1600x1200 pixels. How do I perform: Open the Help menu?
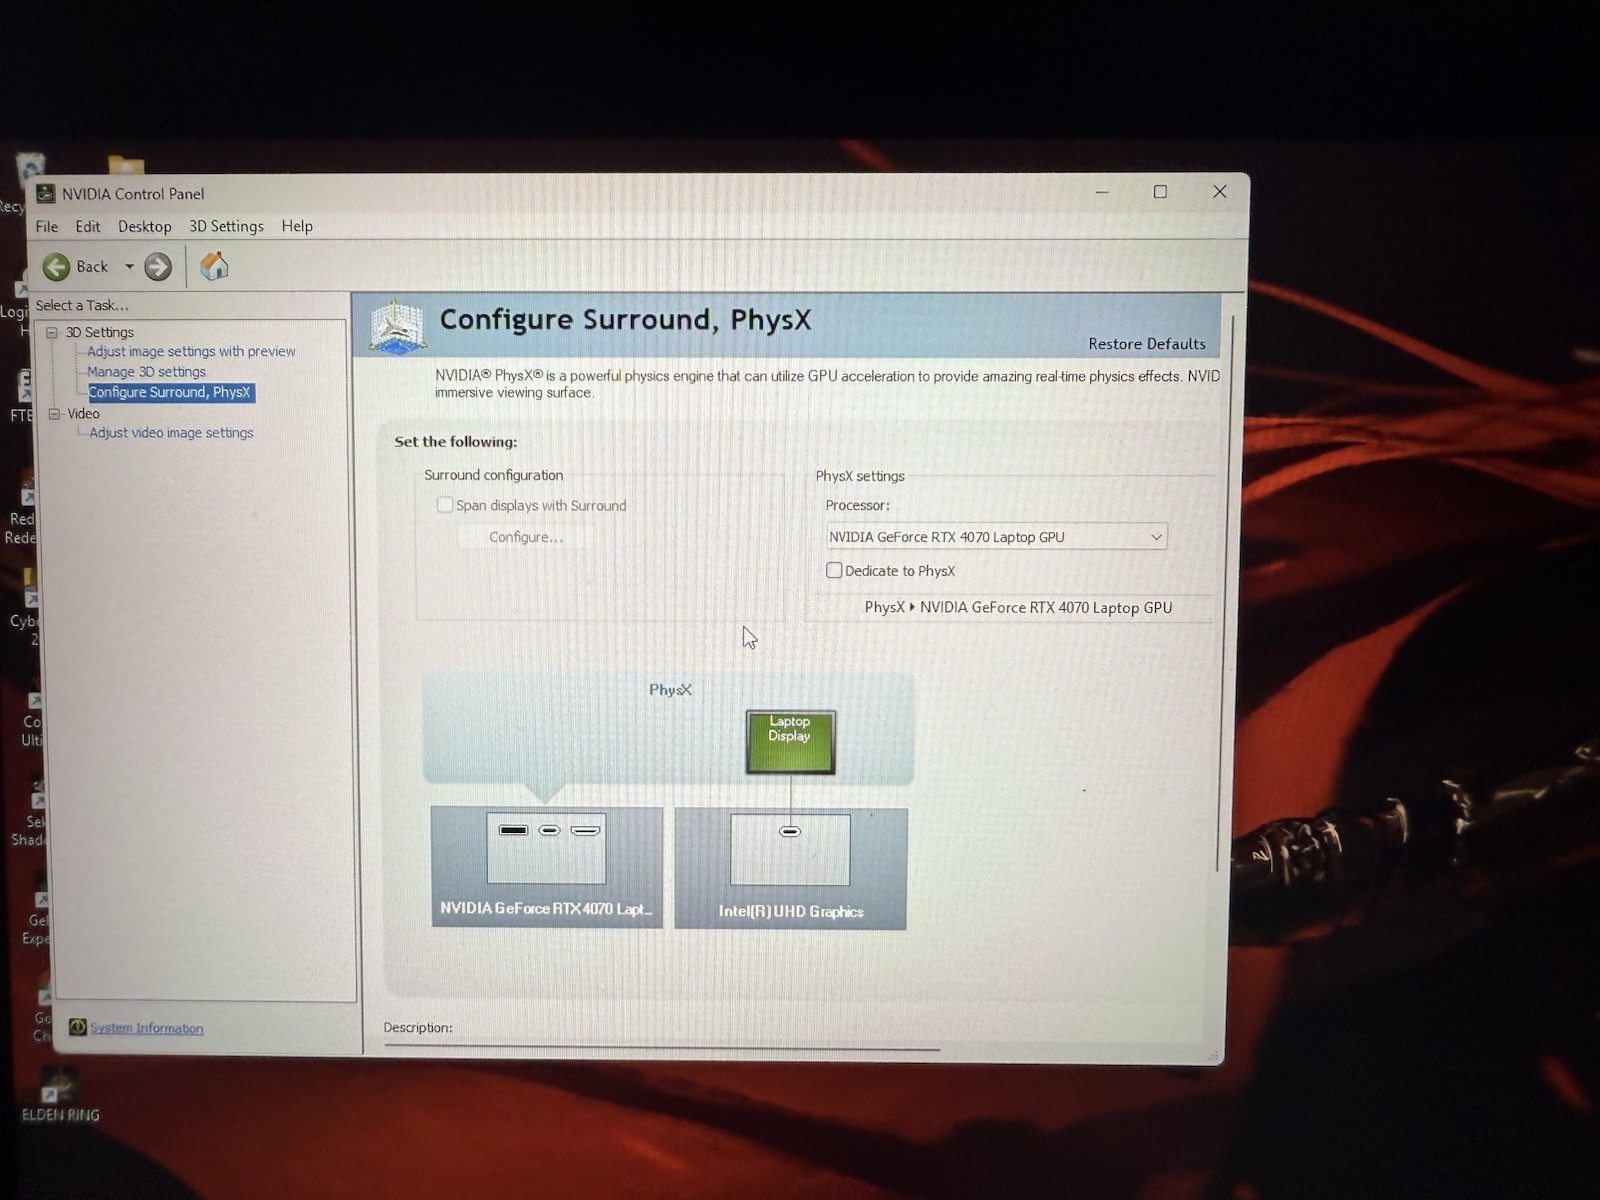pos(297,226)
